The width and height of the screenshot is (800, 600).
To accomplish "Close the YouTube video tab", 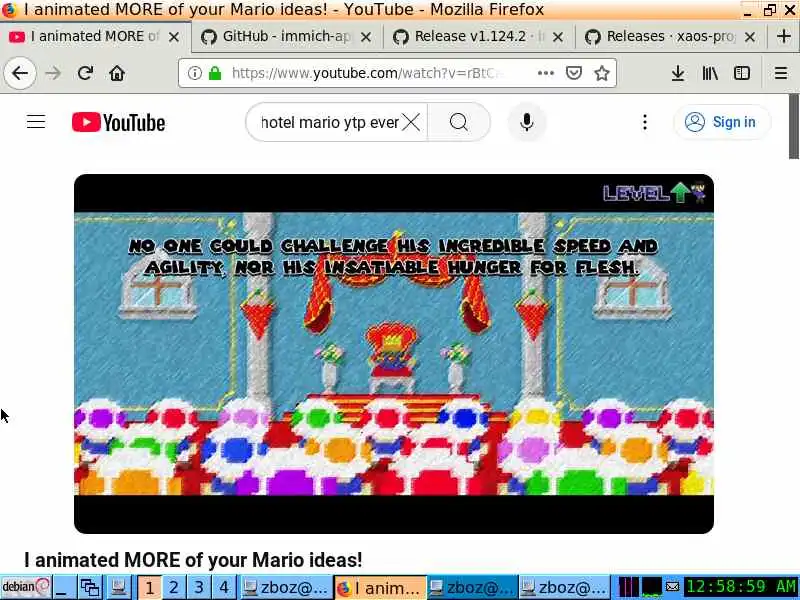I will [x=174, y=37].
